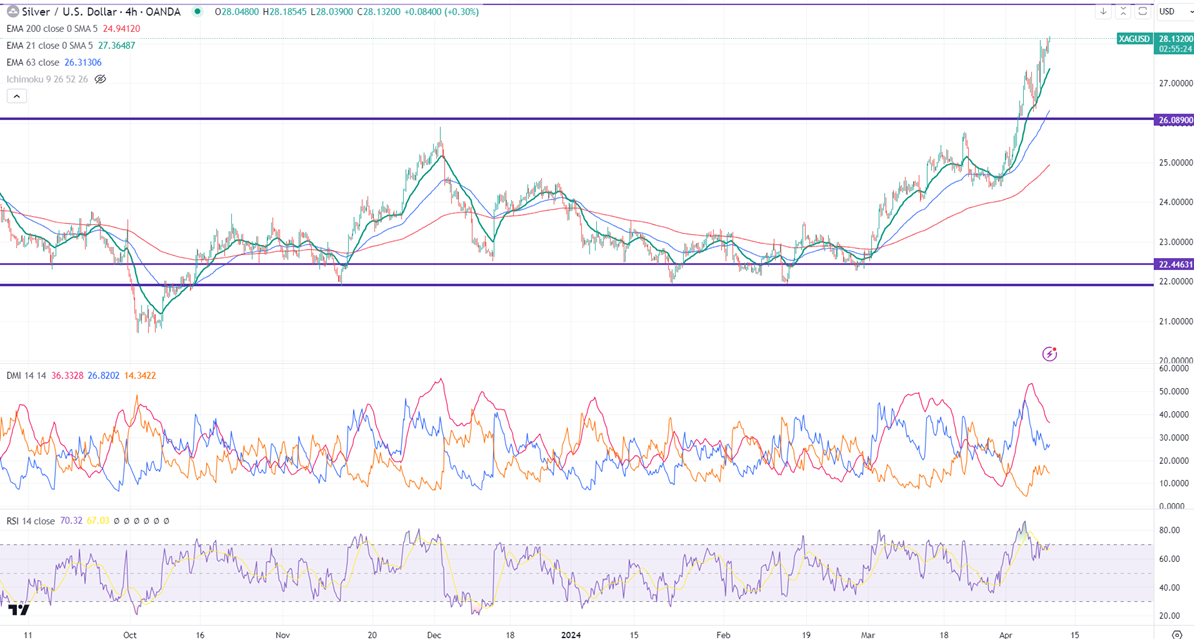Screen dimensions: 1194x639
Task: Click the Silver / U.S. Dollar symbol title
Action: point(69,11)
